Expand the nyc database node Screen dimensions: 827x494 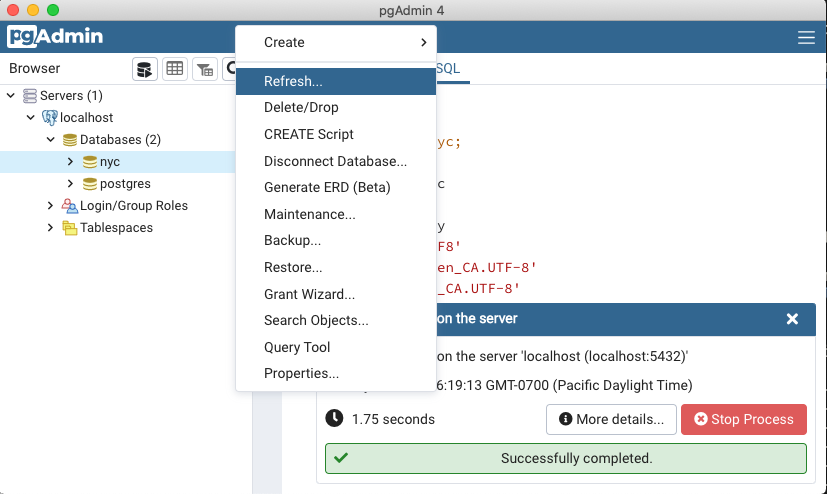[x=70, y=162]
